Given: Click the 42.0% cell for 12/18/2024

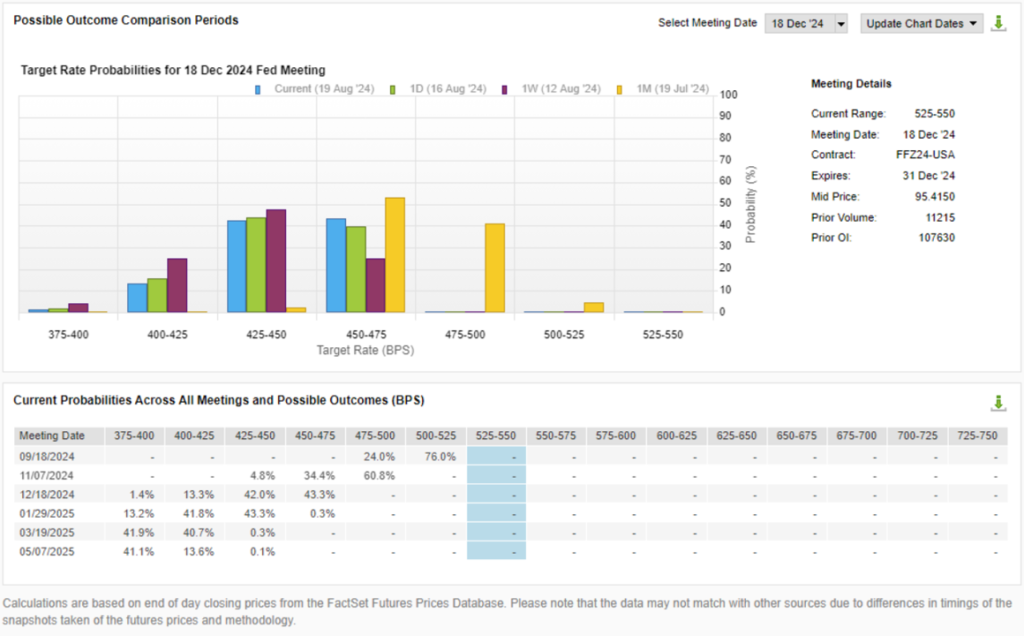Looking at the screenshot, I should (259, 494).
